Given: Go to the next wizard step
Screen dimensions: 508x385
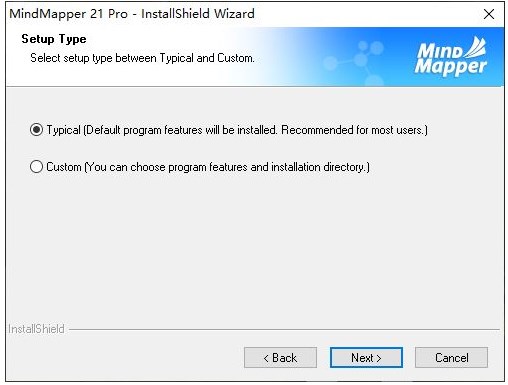Looking at the screenshot, I should (x=366, y=358).
